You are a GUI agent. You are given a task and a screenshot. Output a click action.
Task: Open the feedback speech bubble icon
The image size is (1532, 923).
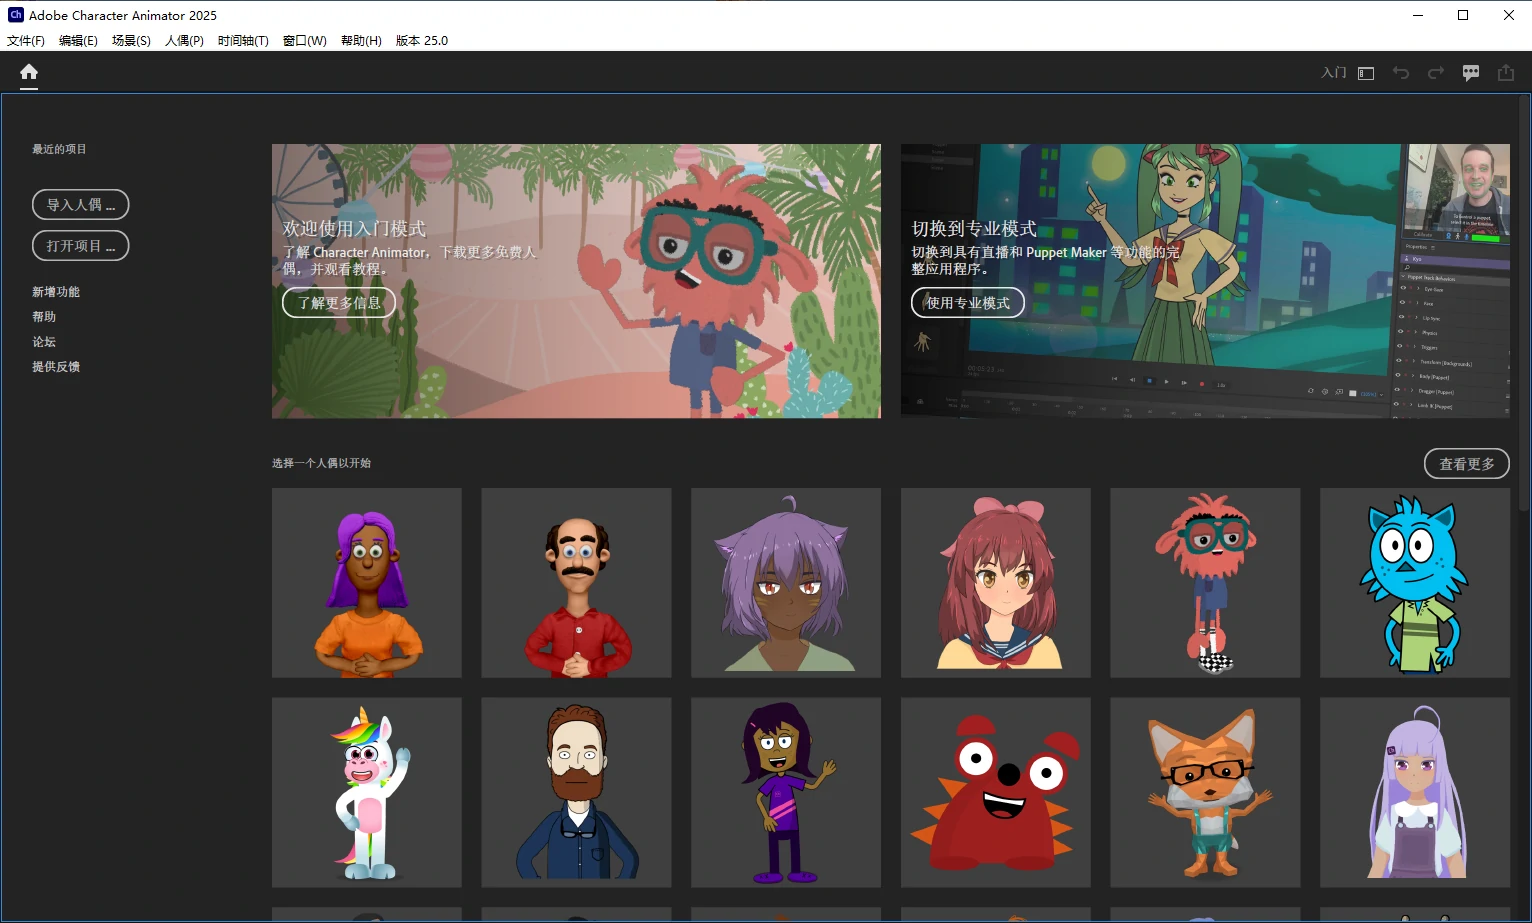[x=1471, y=72]
